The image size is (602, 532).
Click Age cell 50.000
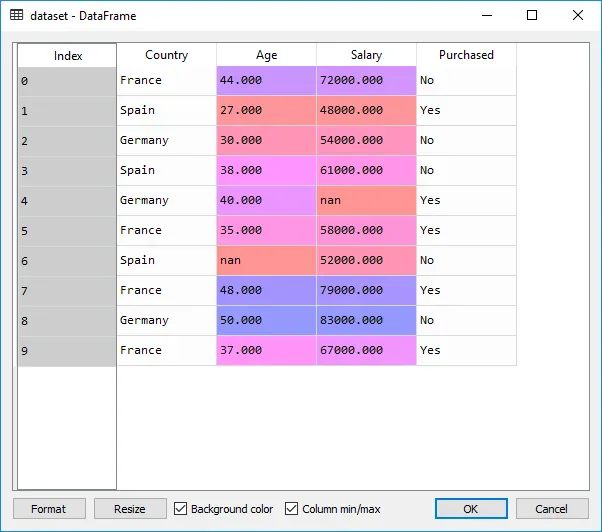point(266,320)
